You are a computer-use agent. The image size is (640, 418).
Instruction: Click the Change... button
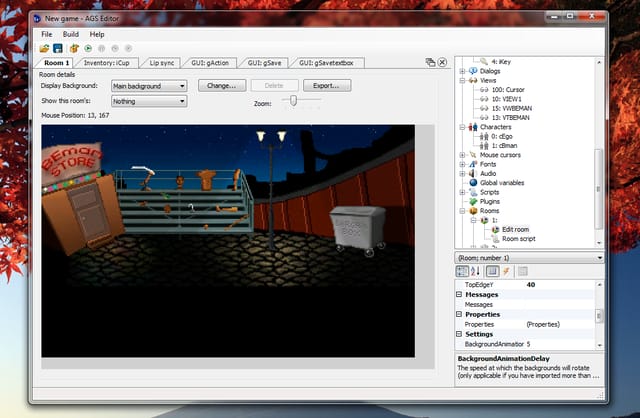(222, 86)
